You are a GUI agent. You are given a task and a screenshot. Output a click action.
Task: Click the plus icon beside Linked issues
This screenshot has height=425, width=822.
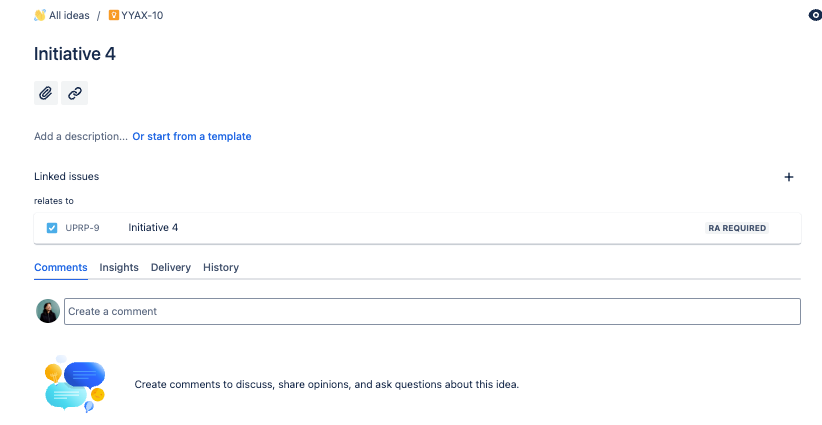coord(788,177)
